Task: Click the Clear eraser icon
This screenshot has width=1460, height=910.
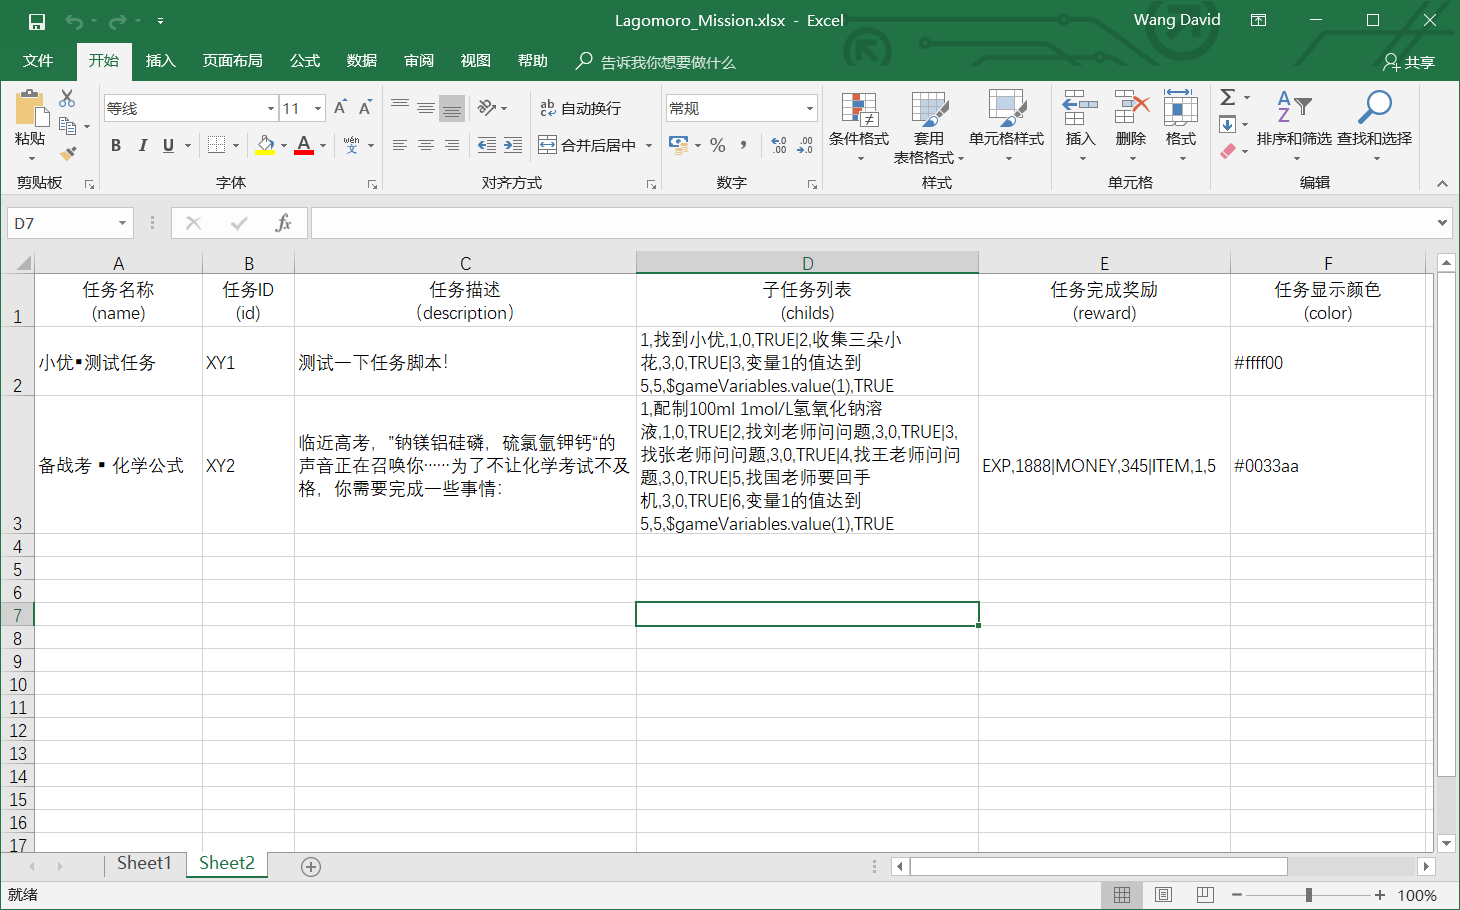Action: (1228, 151)
